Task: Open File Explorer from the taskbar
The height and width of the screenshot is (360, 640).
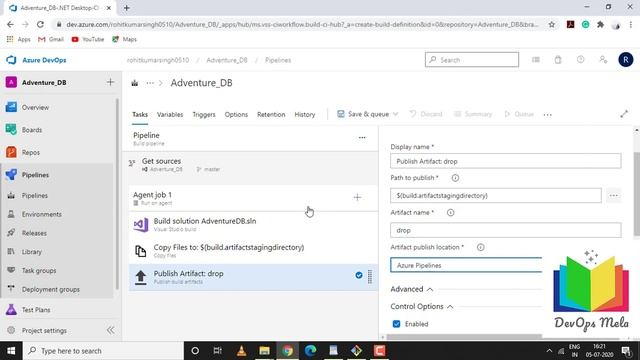Action: click(264, 351)
